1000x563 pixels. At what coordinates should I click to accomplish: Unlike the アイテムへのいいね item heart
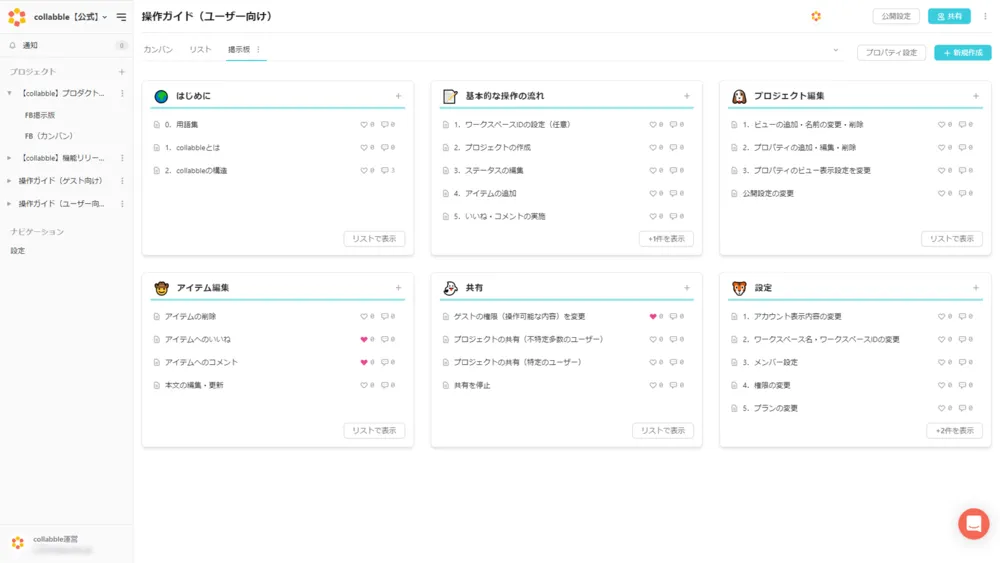tap(364, 340)
